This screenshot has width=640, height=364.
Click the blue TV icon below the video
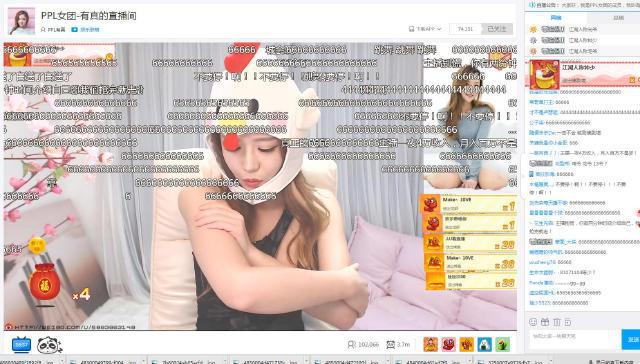pyautogui.click(x=21, y=345)
